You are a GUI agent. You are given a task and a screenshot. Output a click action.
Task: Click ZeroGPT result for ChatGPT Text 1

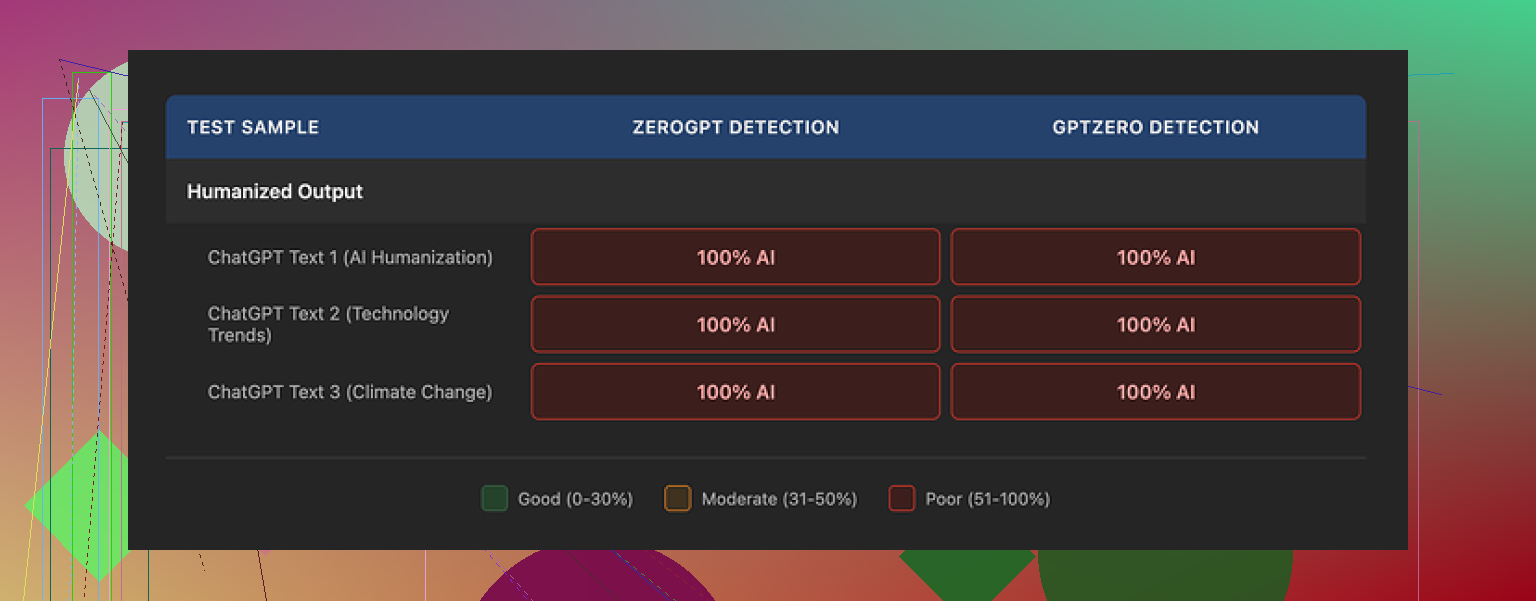735,257
